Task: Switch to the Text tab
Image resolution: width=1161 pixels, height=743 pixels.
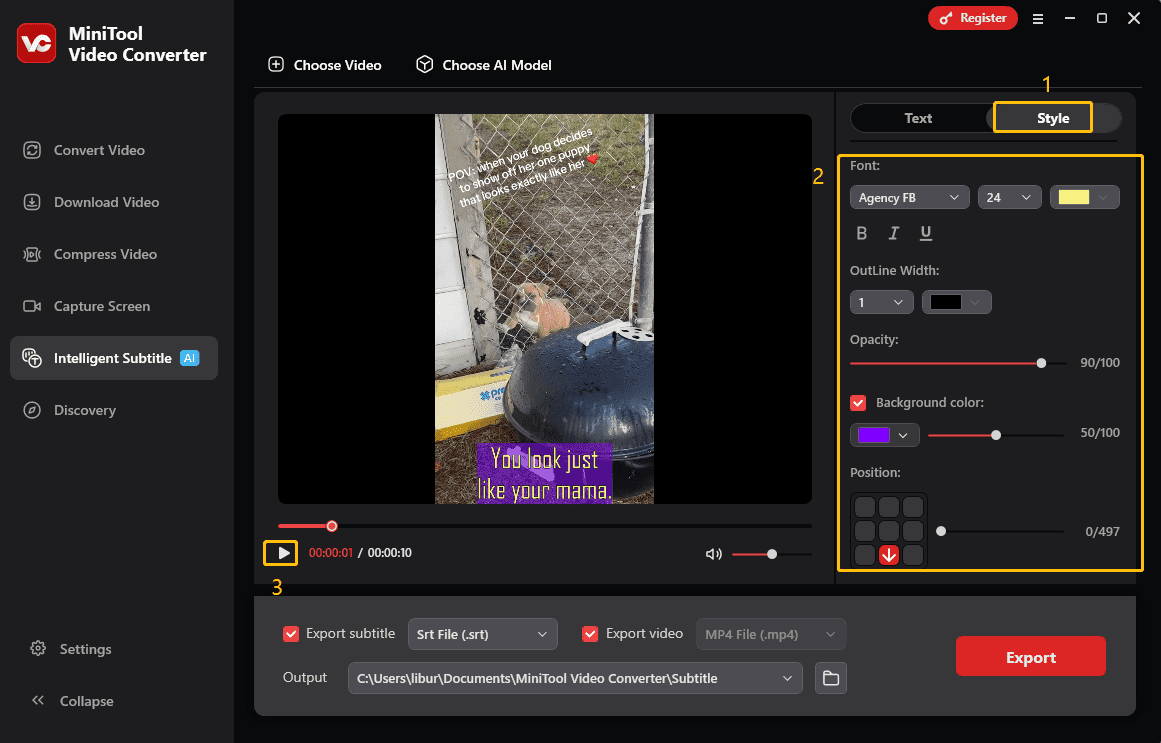Action: point(918,118)
